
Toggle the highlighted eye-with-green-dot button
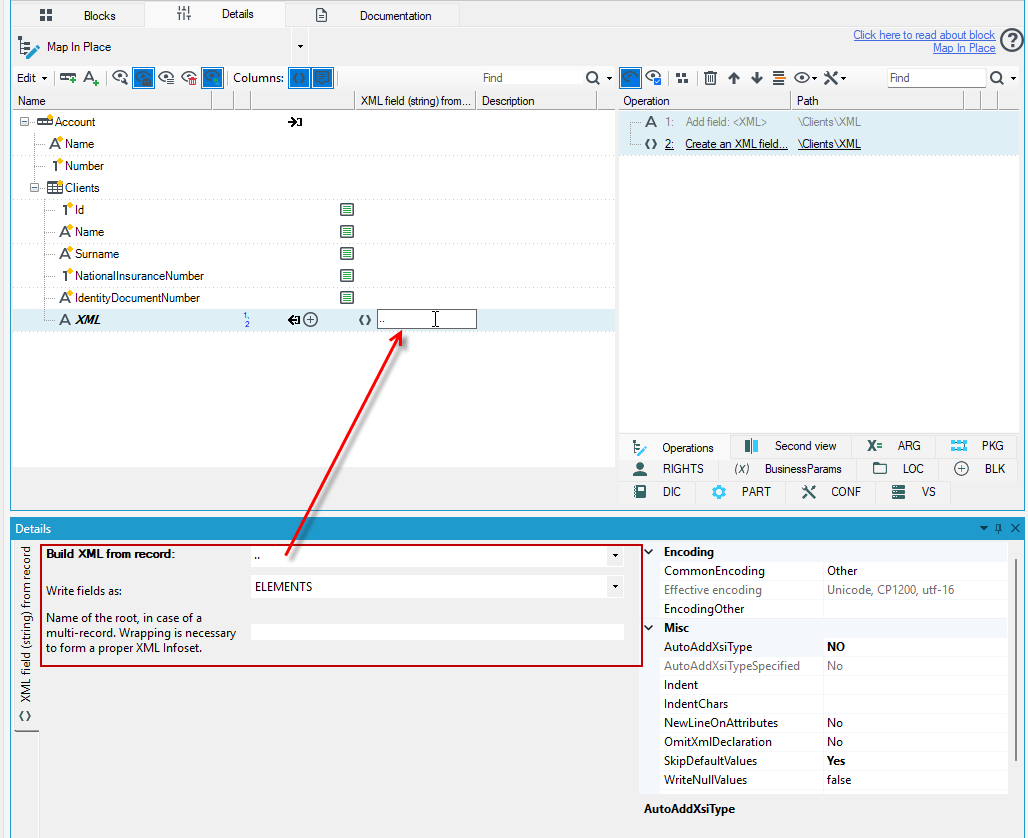[x=212, y=78]
